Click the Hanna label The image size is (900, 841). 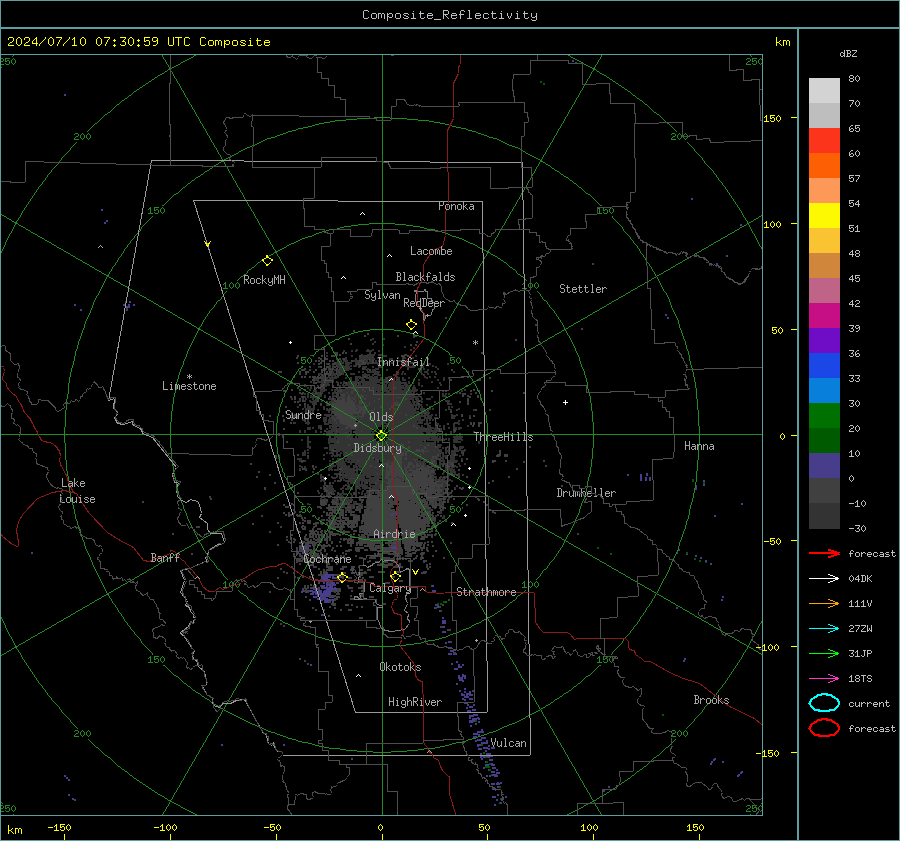[699, 446]
